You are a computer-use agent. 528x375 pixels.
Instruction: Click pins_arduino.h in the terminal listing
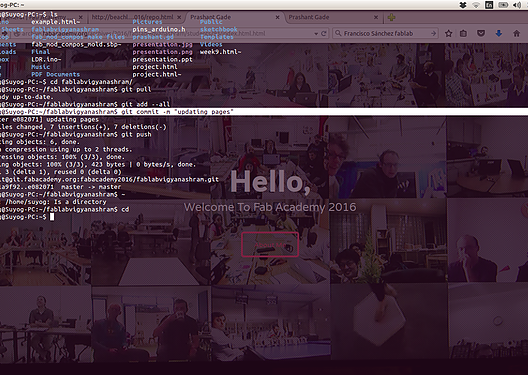(159, 30)
